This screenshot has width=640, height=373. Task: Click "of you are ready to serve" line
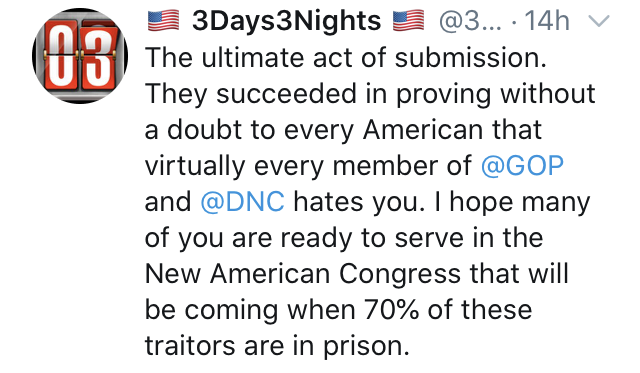click(x=304, y=238)
